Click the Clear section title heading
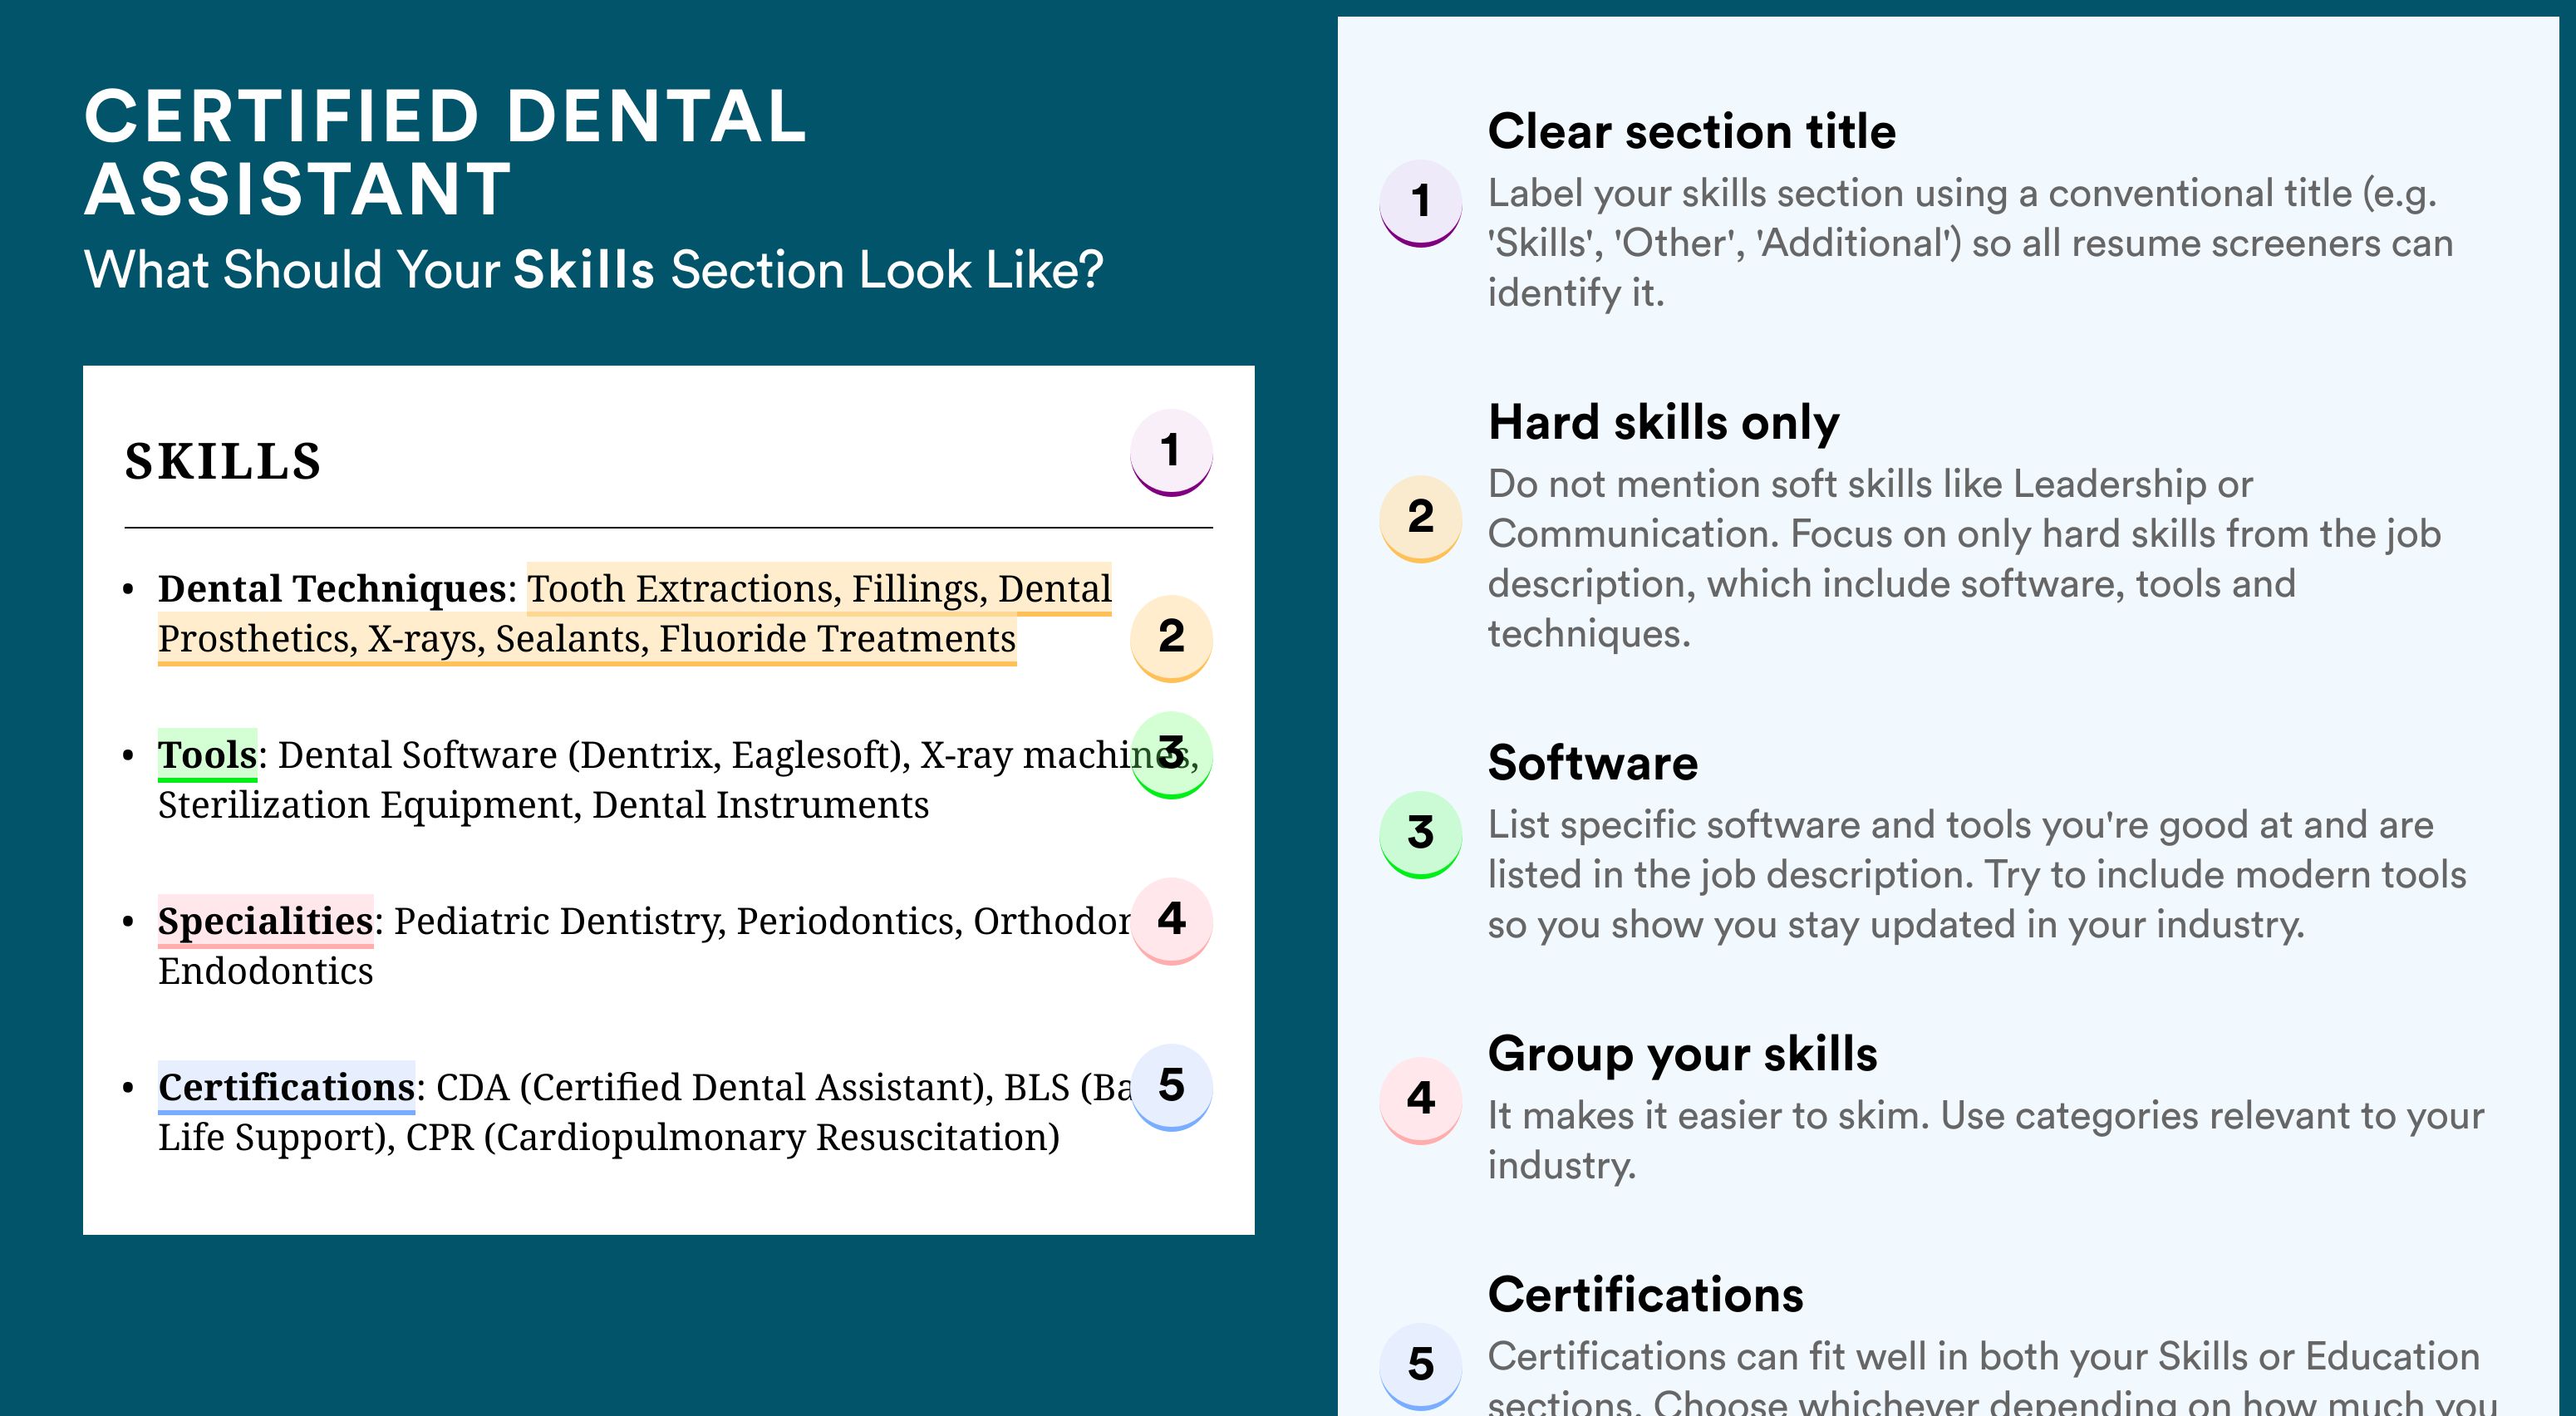Viewport: 2576px width, 1416px height. (1692, 132)
